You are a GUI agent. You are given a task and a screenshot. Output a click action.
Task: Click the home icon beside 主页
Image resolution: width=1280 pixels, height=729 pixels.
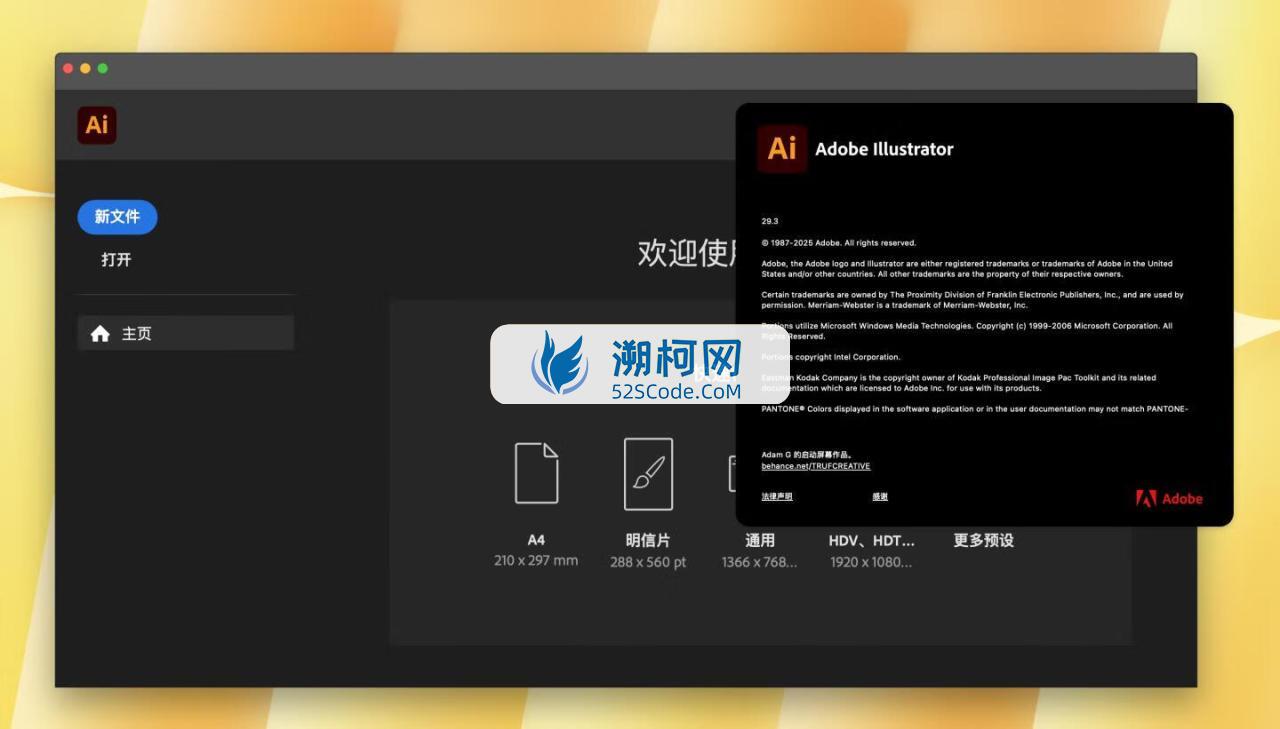tap(100, 334)
